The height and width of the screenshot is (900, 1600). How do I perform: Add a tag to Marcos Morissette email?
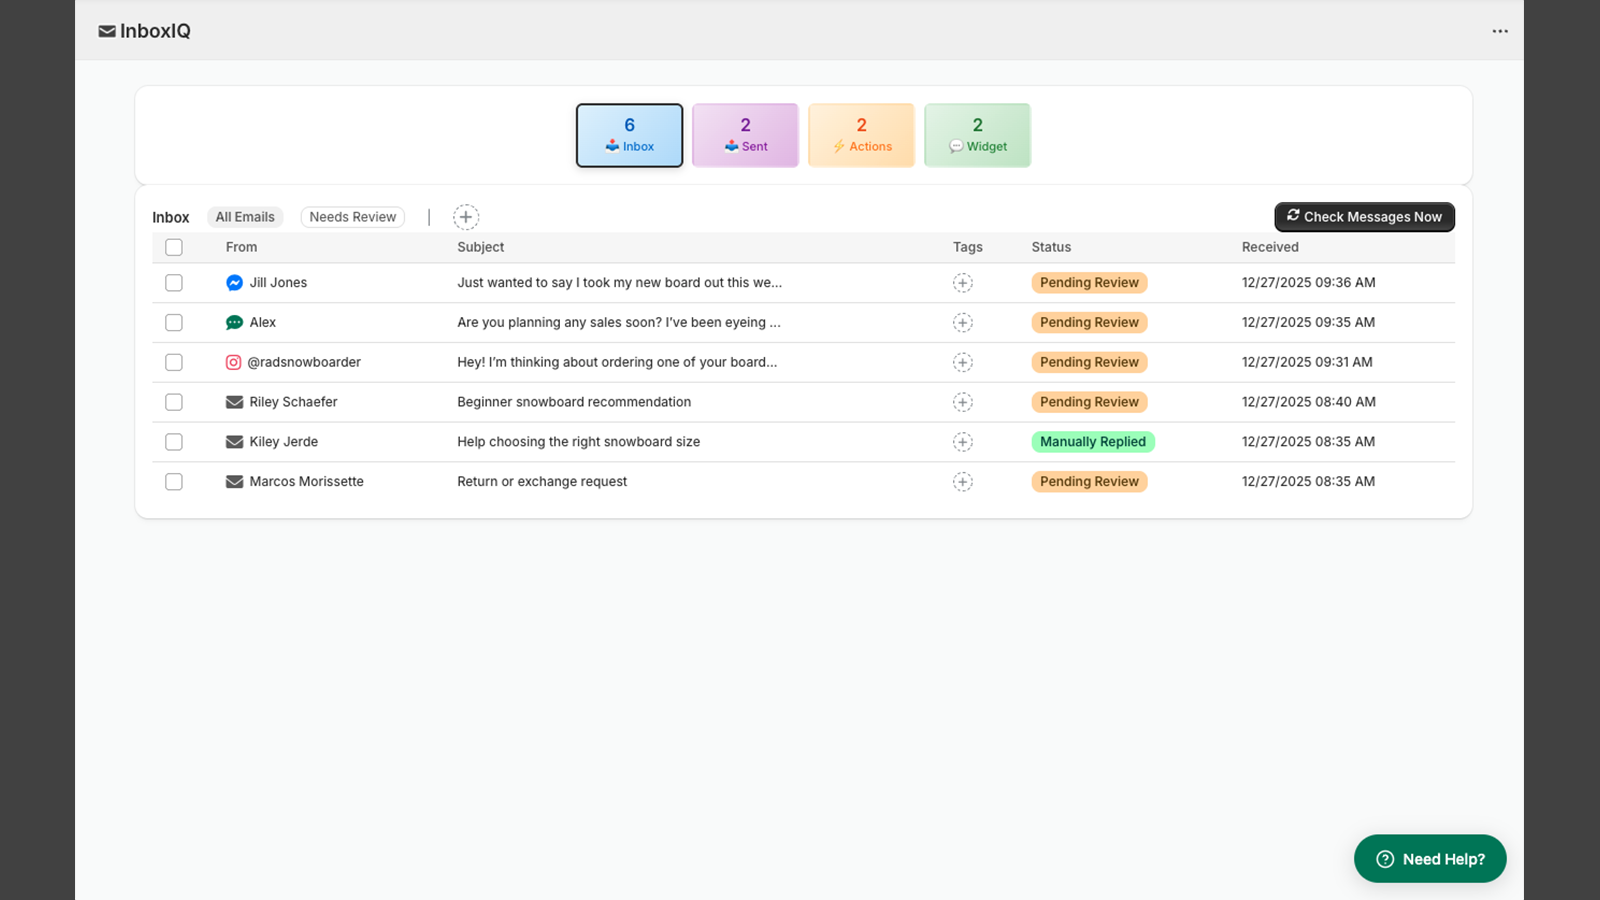point(962,482)
